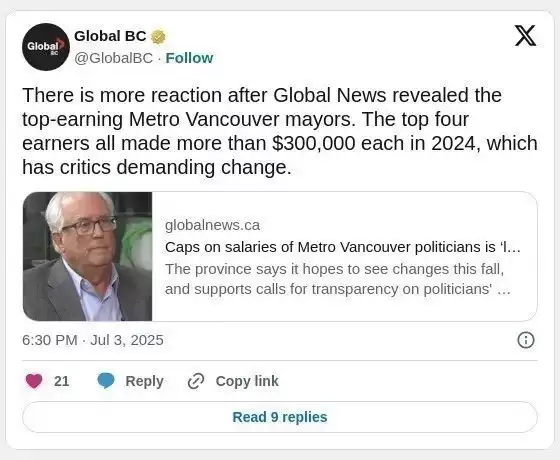Screen dimensions: 560x460
Task: Click the blue reply bubble icon
Action: point(106,381)
